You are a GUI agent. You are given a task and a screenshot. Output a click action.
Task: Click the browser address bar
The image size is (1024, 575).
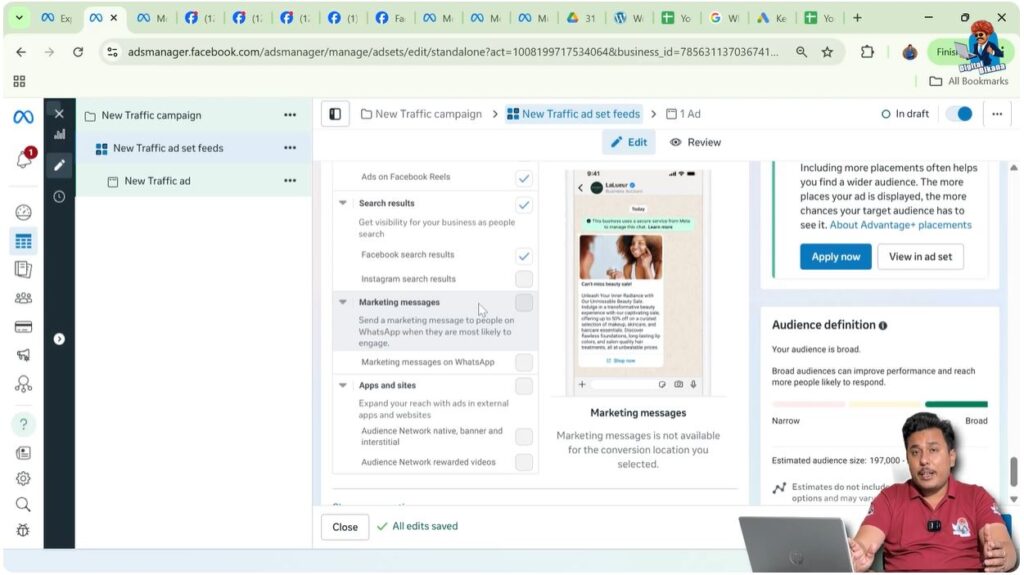click(453, 52)
